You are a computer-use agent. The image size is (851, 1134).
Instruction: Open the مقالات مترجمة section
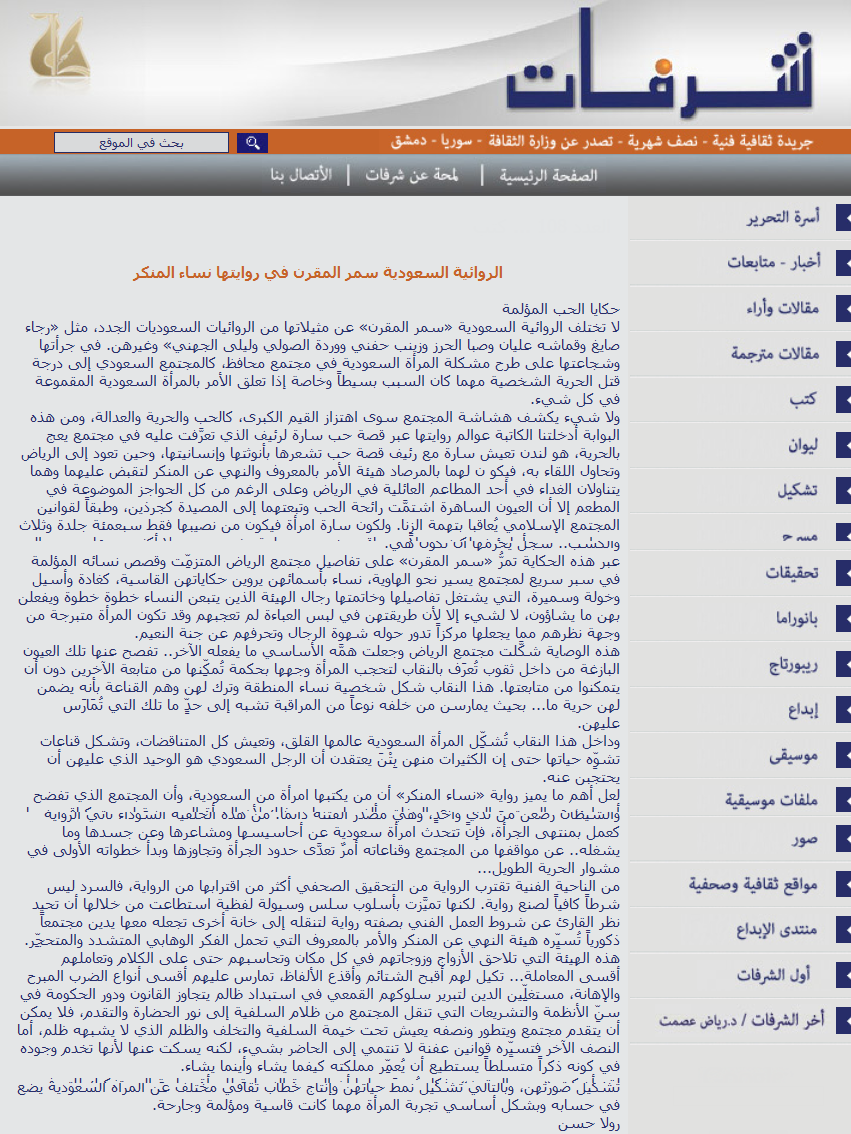pyautogui.click(x=775, y=354)
